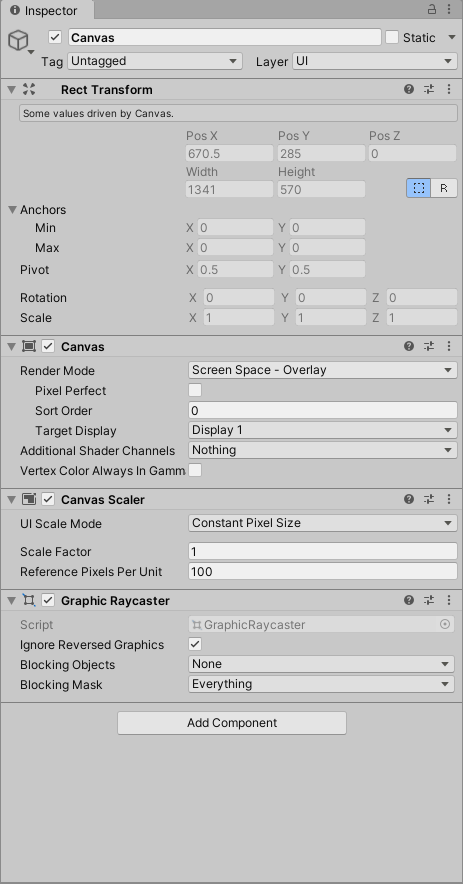463x884 pixels.
Task: Uncheck Ignore Reversed Graphics
Action: (x=195, y=644)
